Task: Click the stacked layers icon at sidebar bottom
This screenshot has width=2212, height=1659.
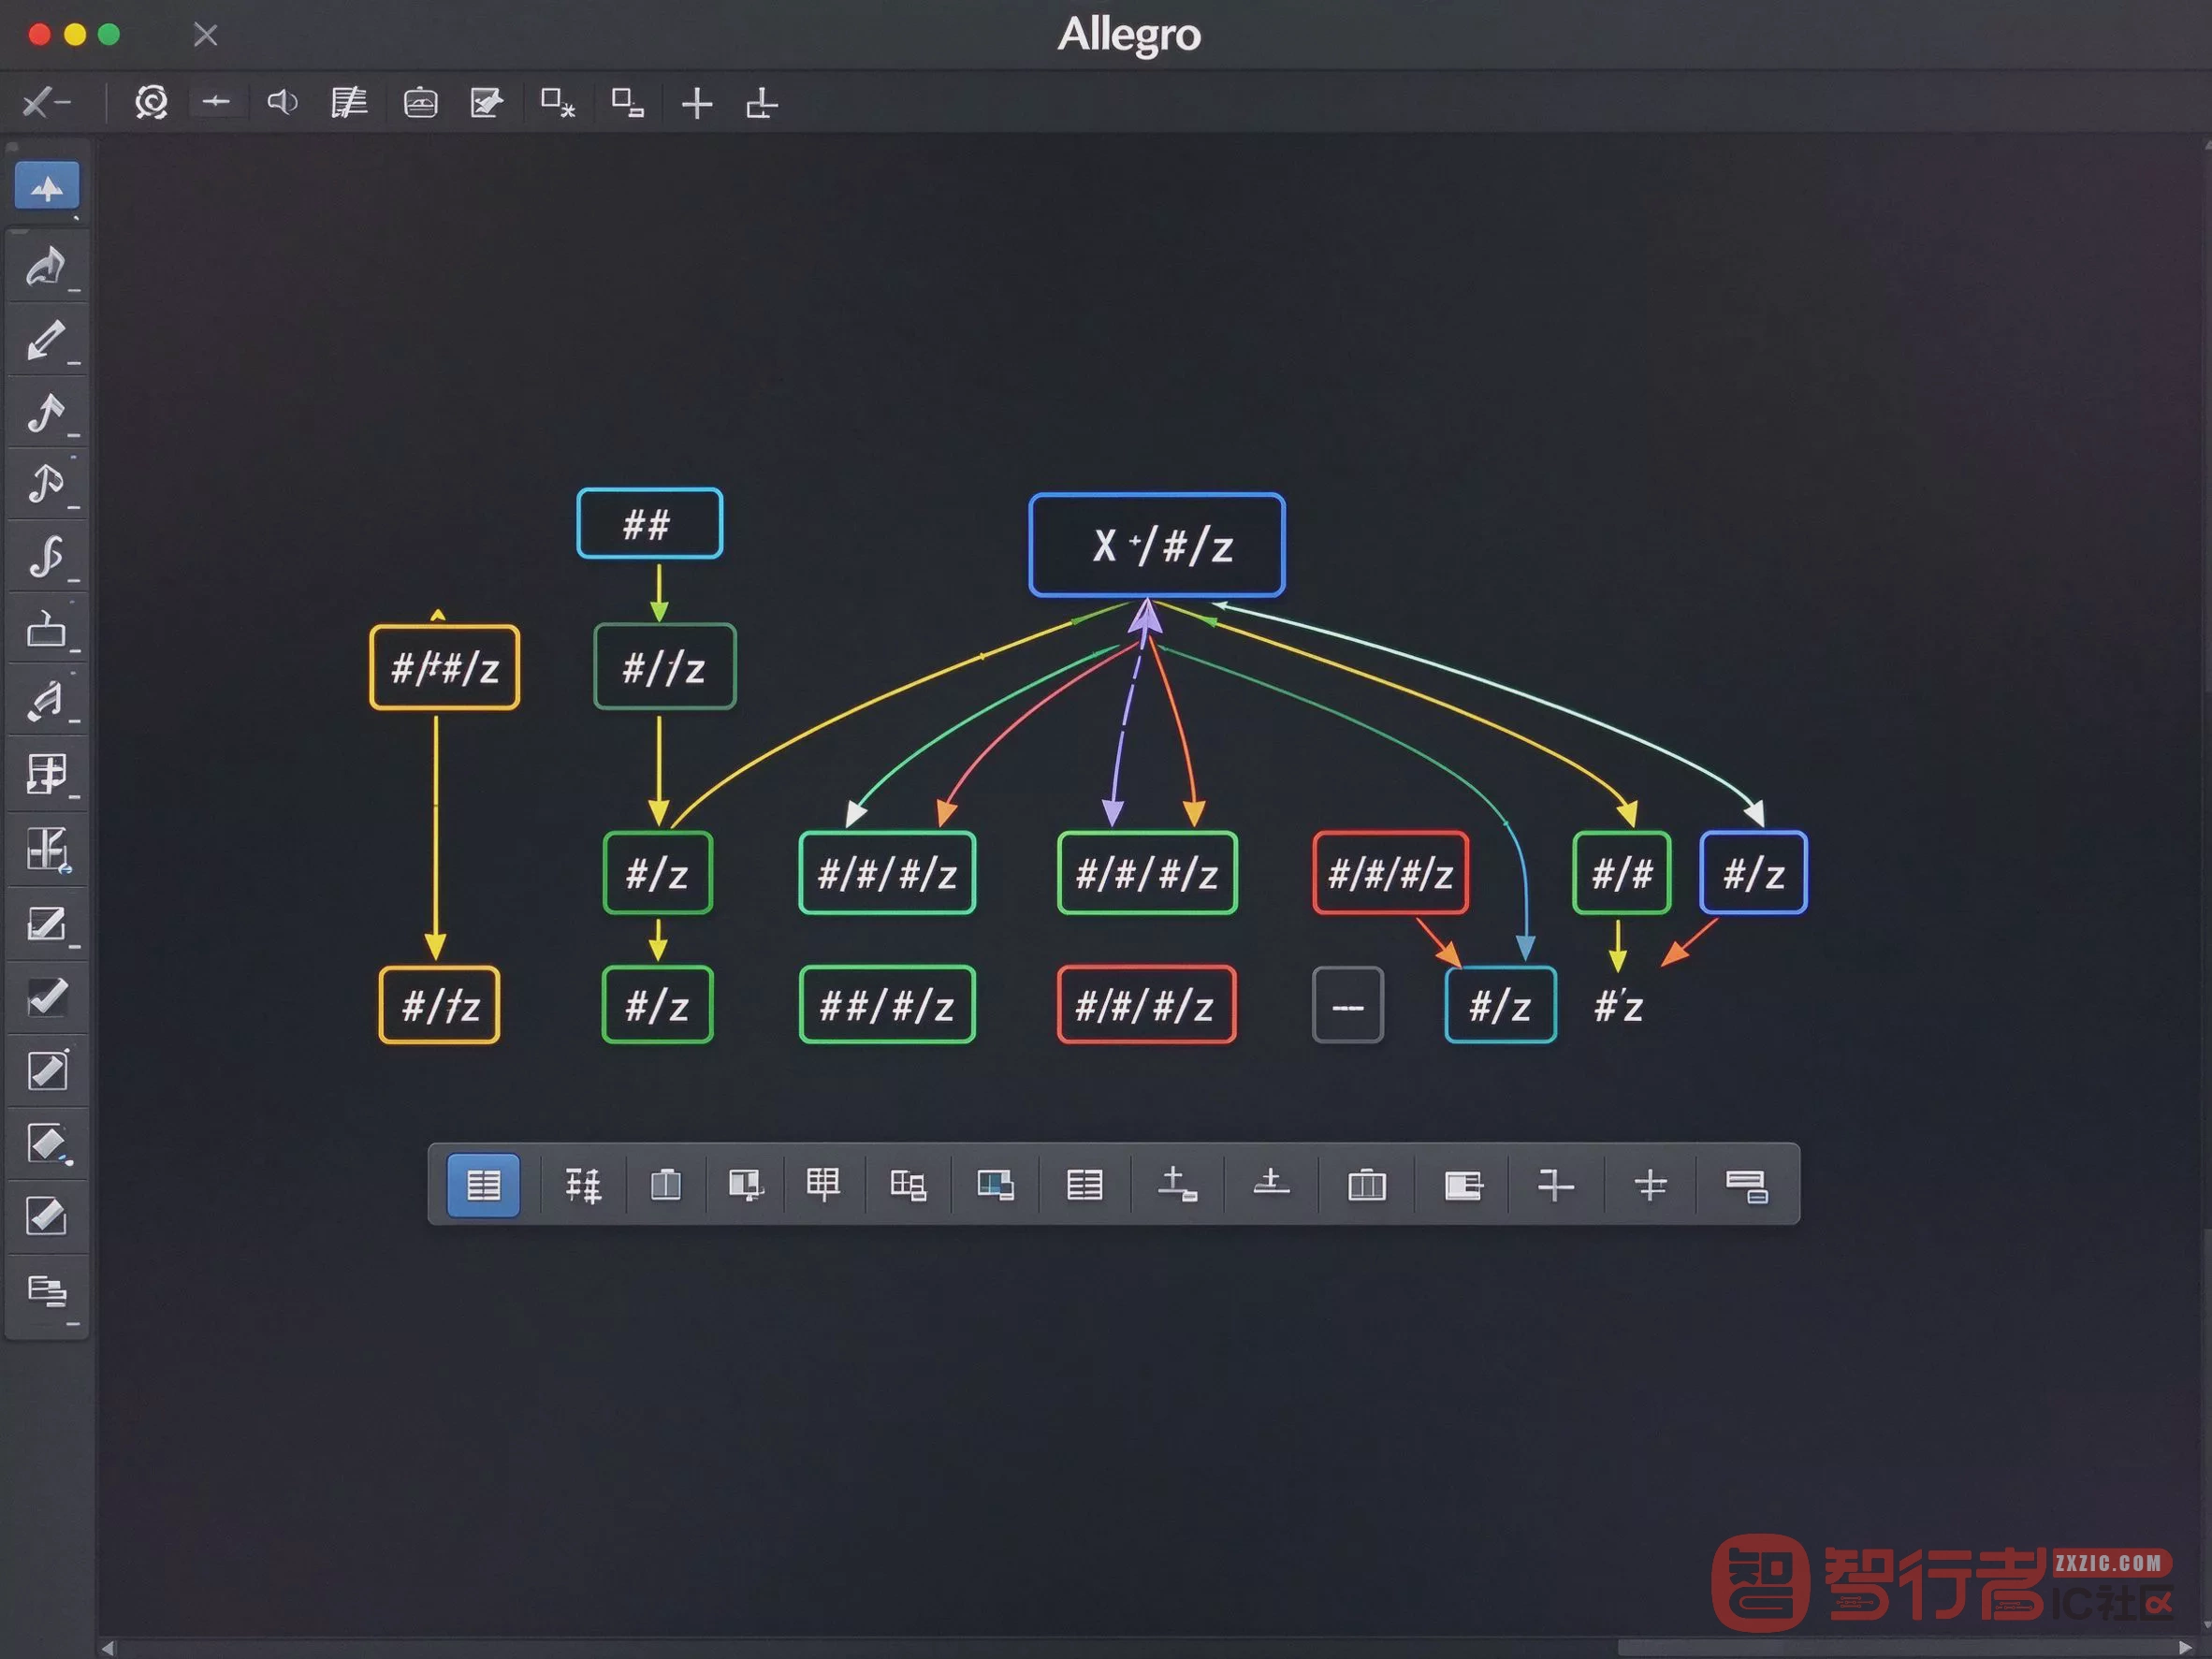Action: point(46,1290)
